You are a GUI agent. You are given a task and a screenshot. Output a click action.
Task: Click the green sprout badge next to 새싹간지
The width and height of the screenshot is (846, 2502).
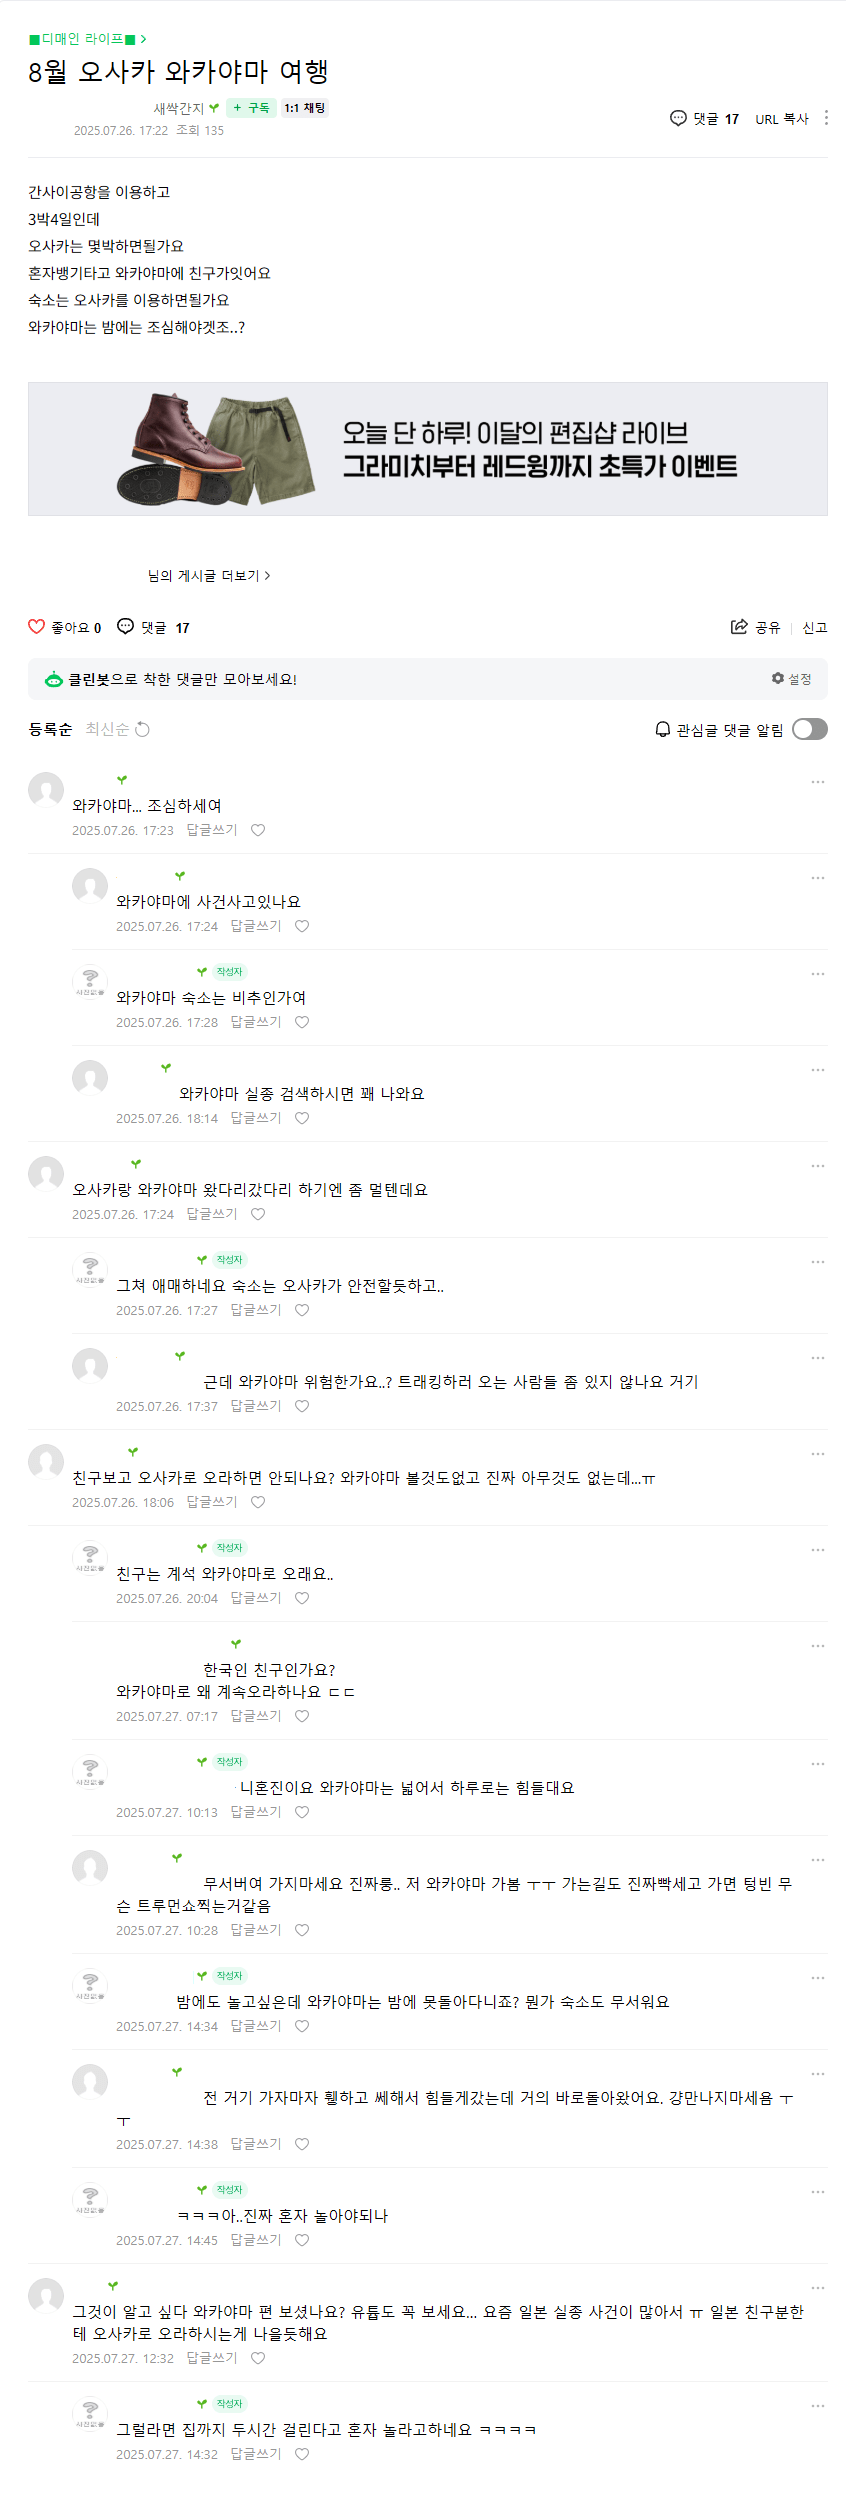[213, 108]
